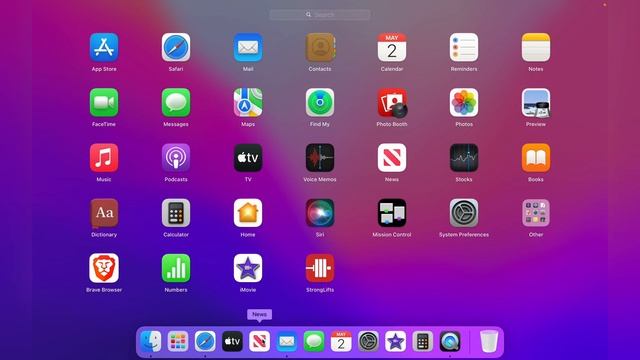The height and width of the screenshot is (360, 640).
Task: Launch the Preview app
Action: (x=536, y=102)
